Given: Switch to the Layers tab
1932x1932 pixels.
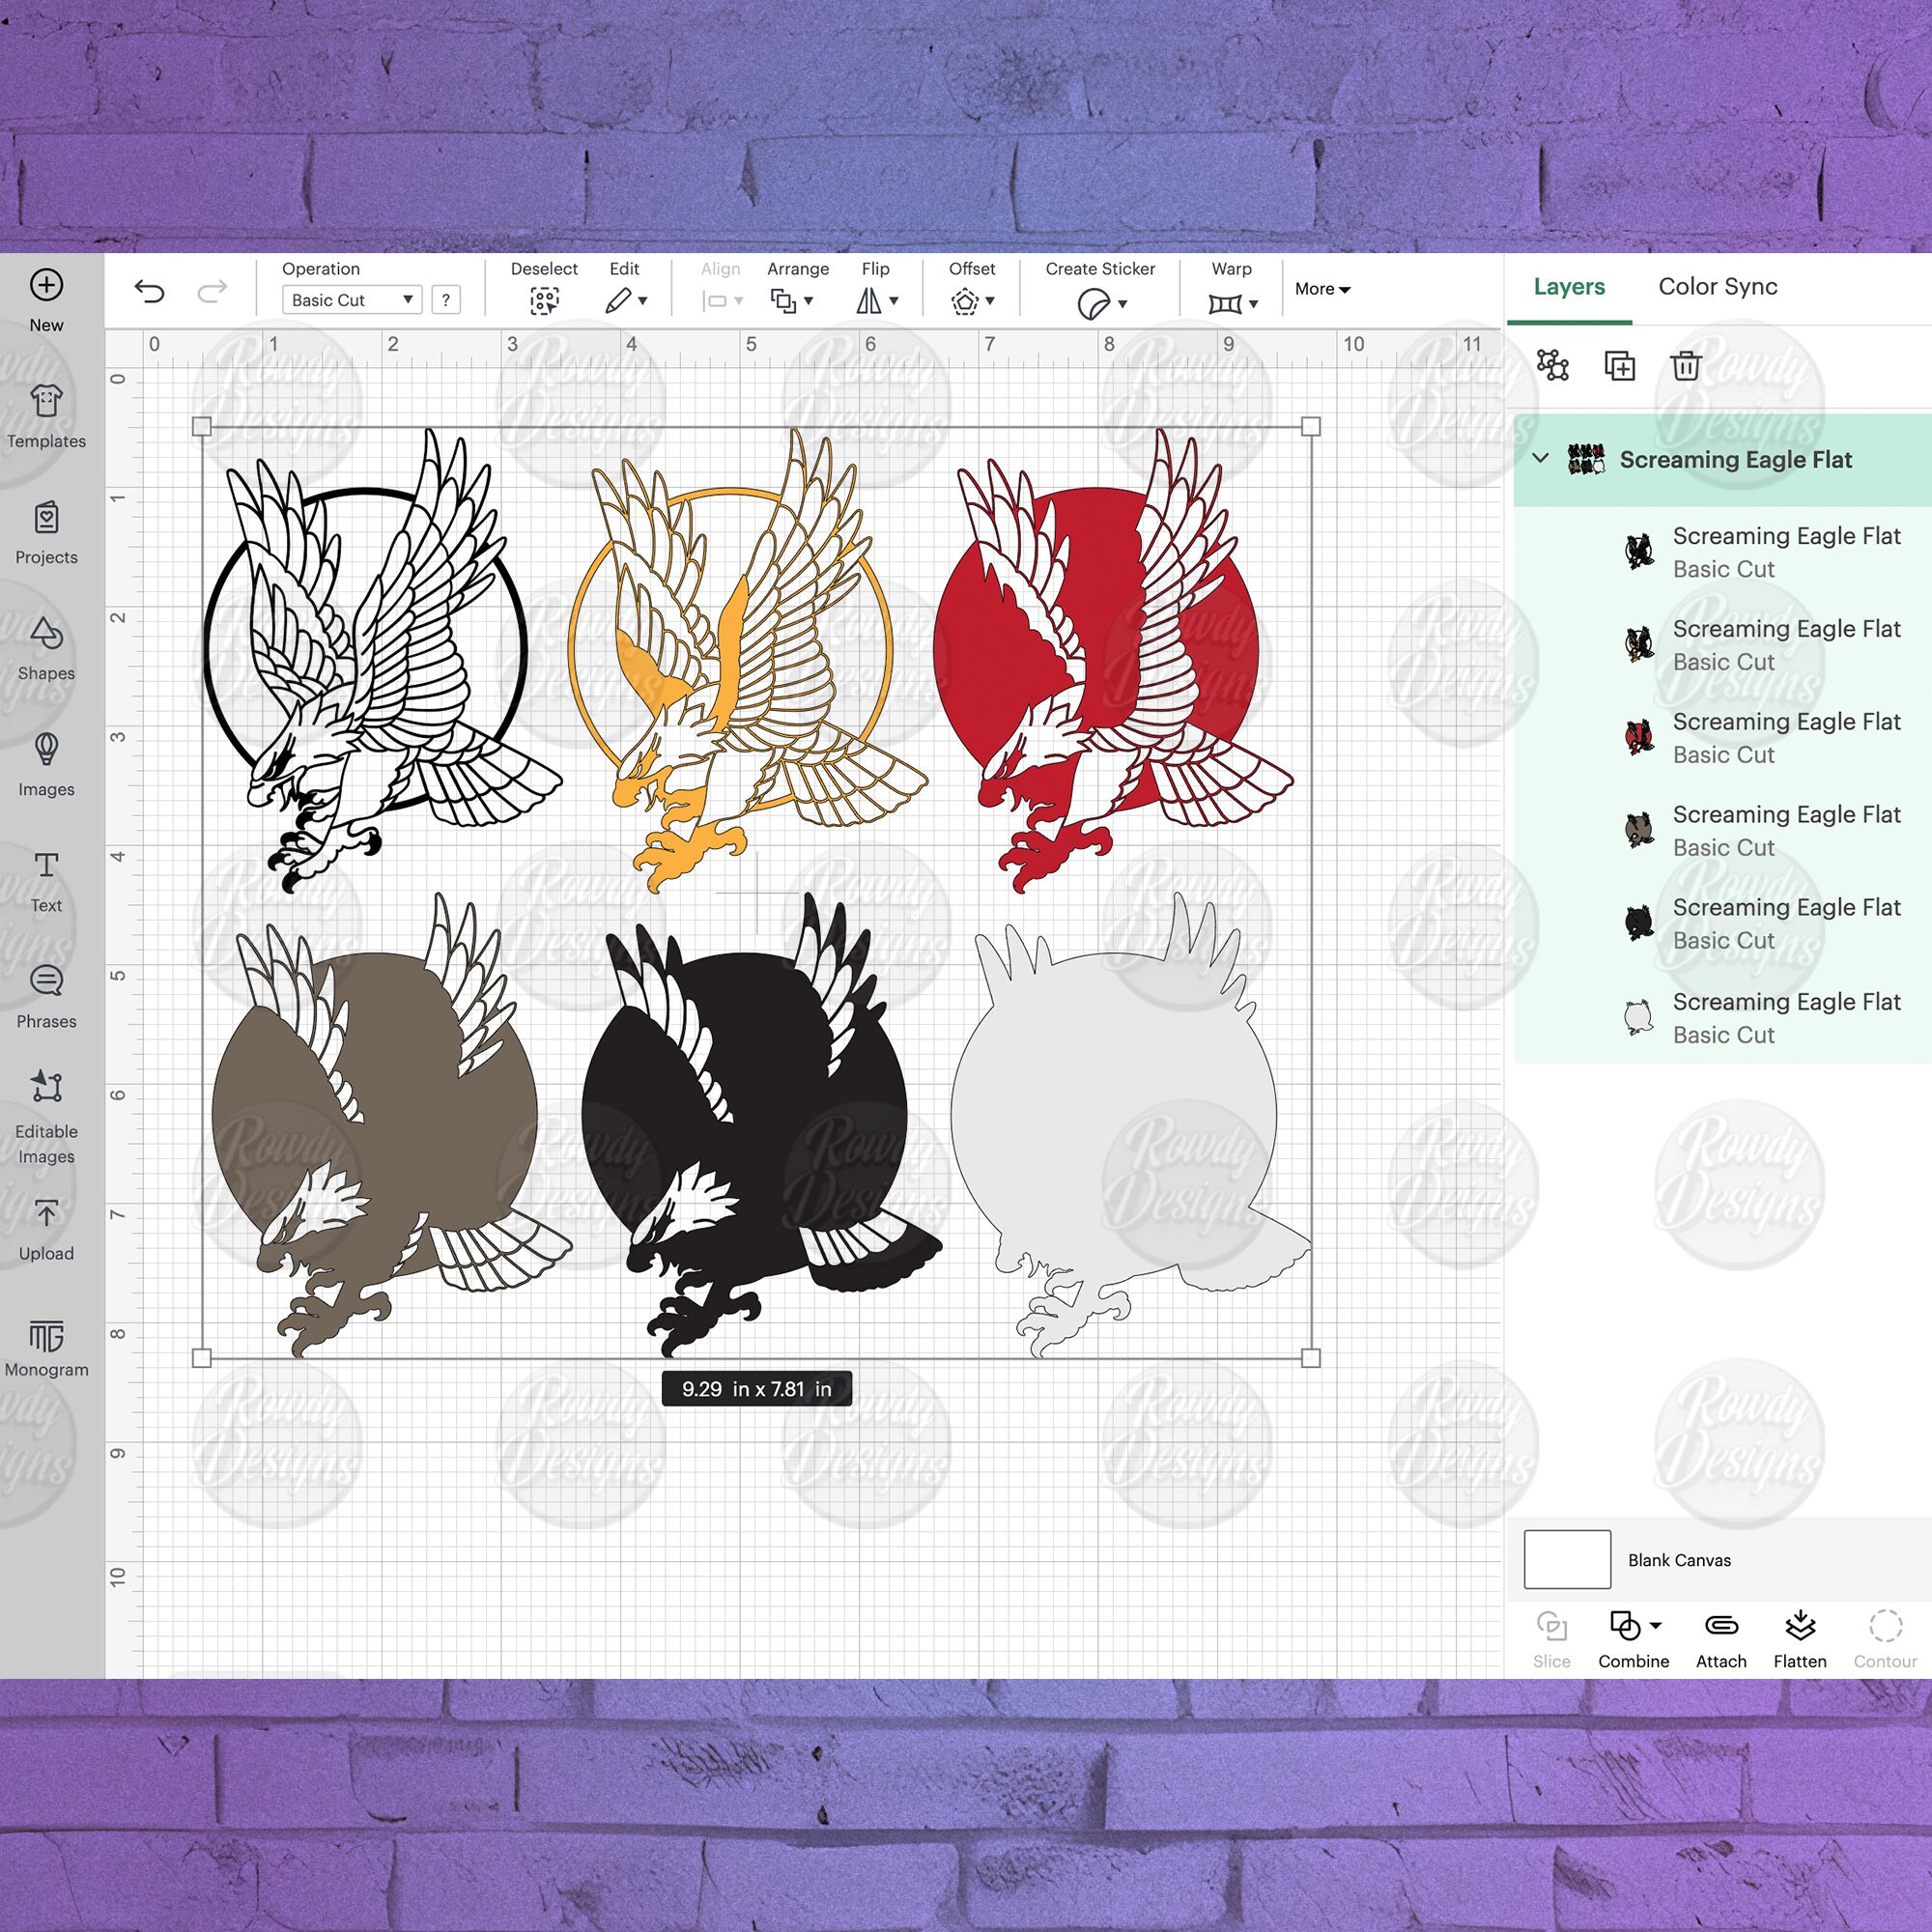Looking at the screenshot, I should click(x=1568, y=287).
